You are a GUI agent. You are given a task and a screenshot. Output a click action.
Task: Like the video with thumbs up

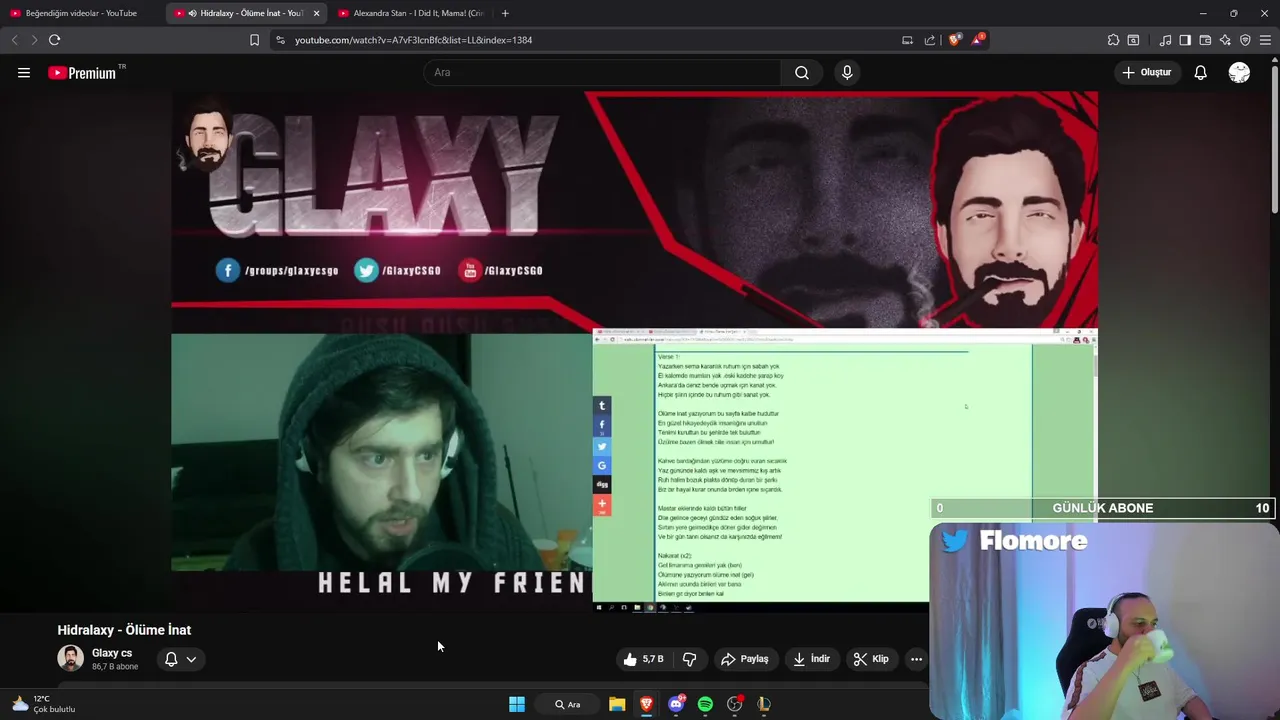click(x=643, y=659)
